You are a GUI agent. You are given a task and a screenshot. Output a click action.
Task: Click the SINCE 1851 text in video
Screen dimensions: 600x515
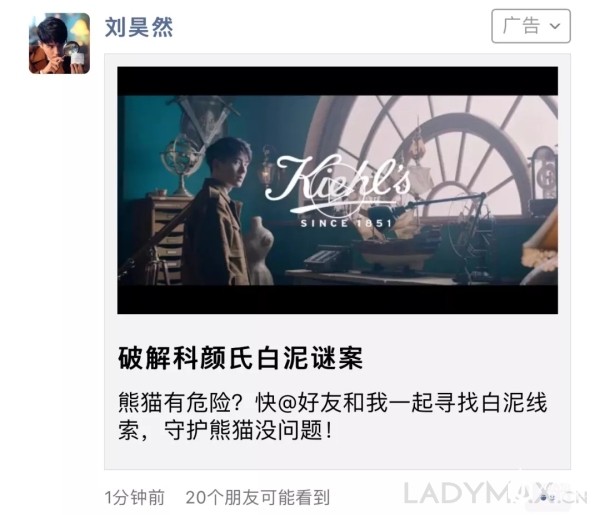coord(346,223)
